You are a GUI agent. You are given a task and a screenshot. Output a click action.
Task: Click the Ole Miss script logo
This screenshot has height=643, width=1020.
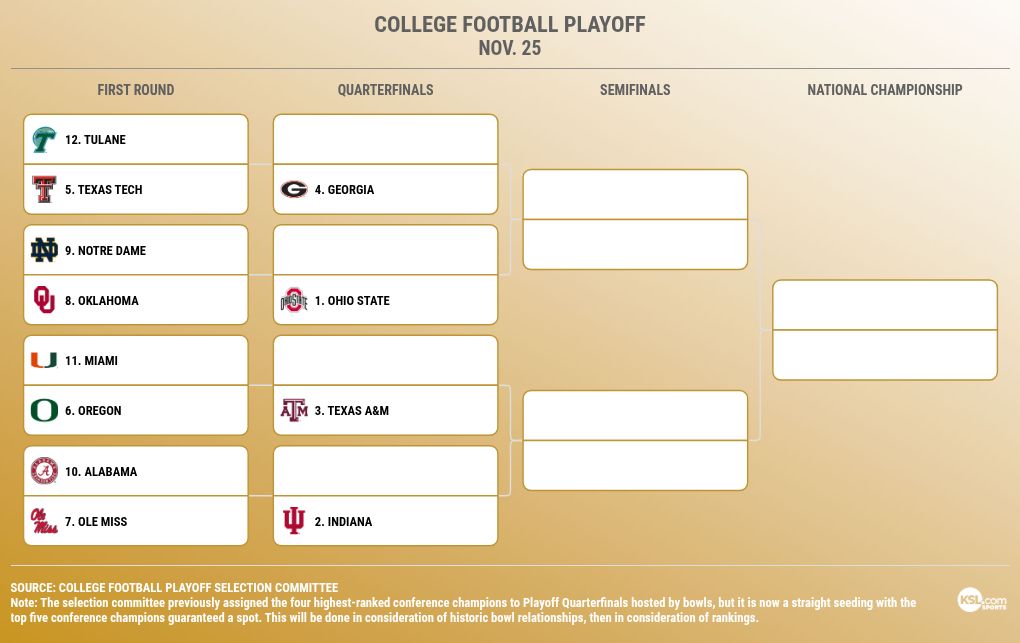(x=43, y=522)
